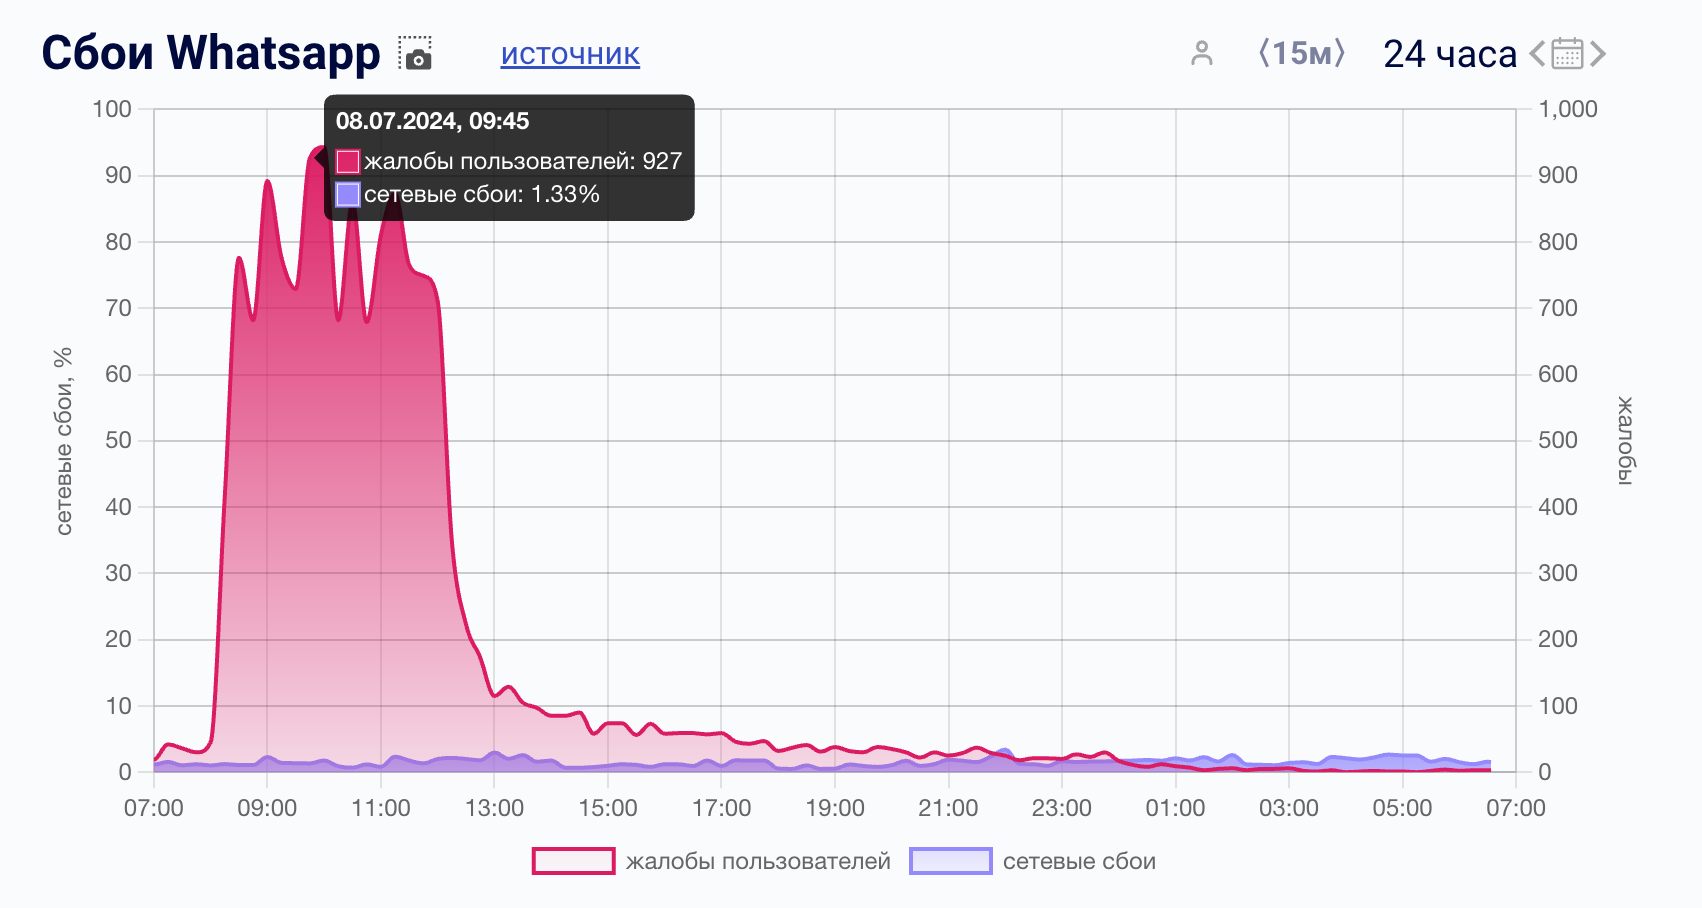Click the "300" right axis label
The image size is (1702, 908).
click(x=1558, y=573)
